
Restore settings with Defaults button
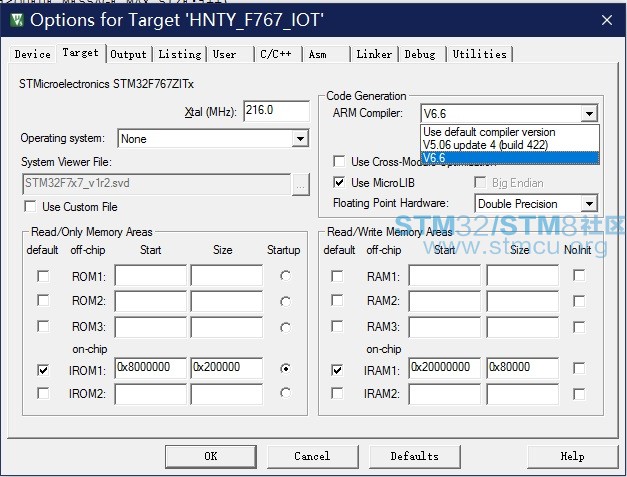pos(415,456)
